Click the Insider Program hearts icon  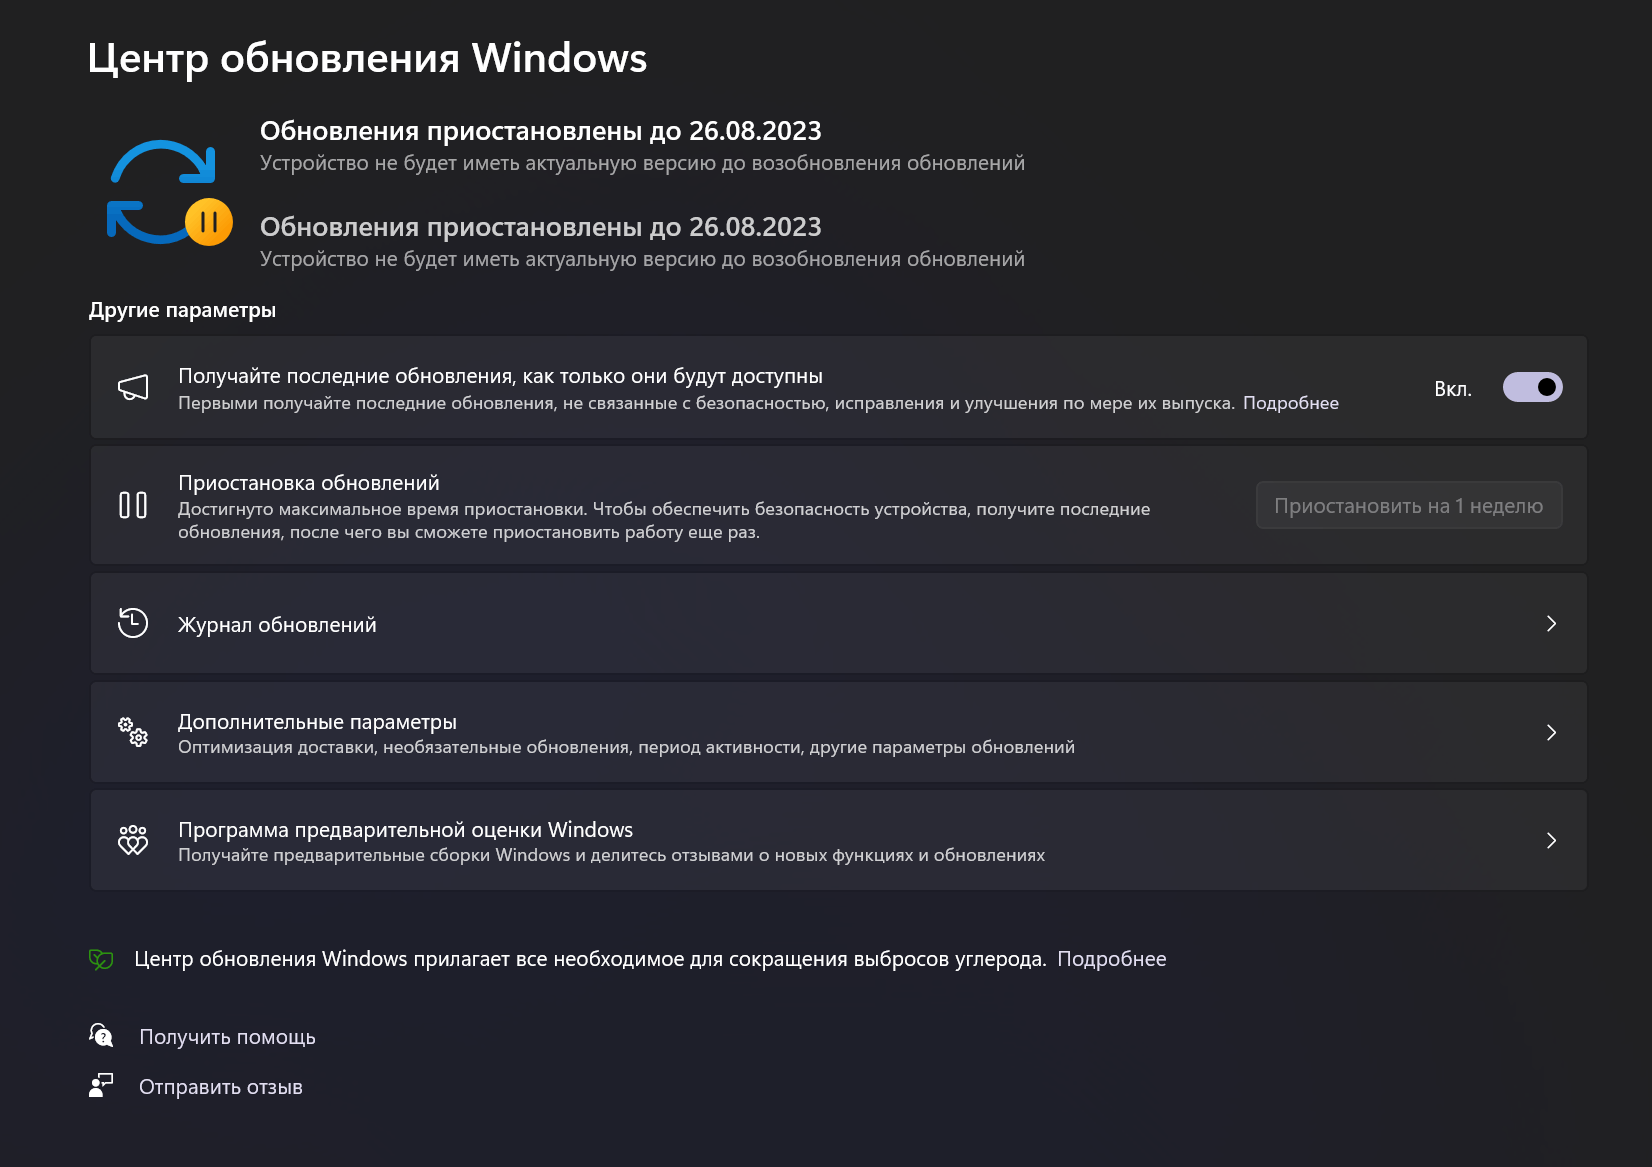133,840
